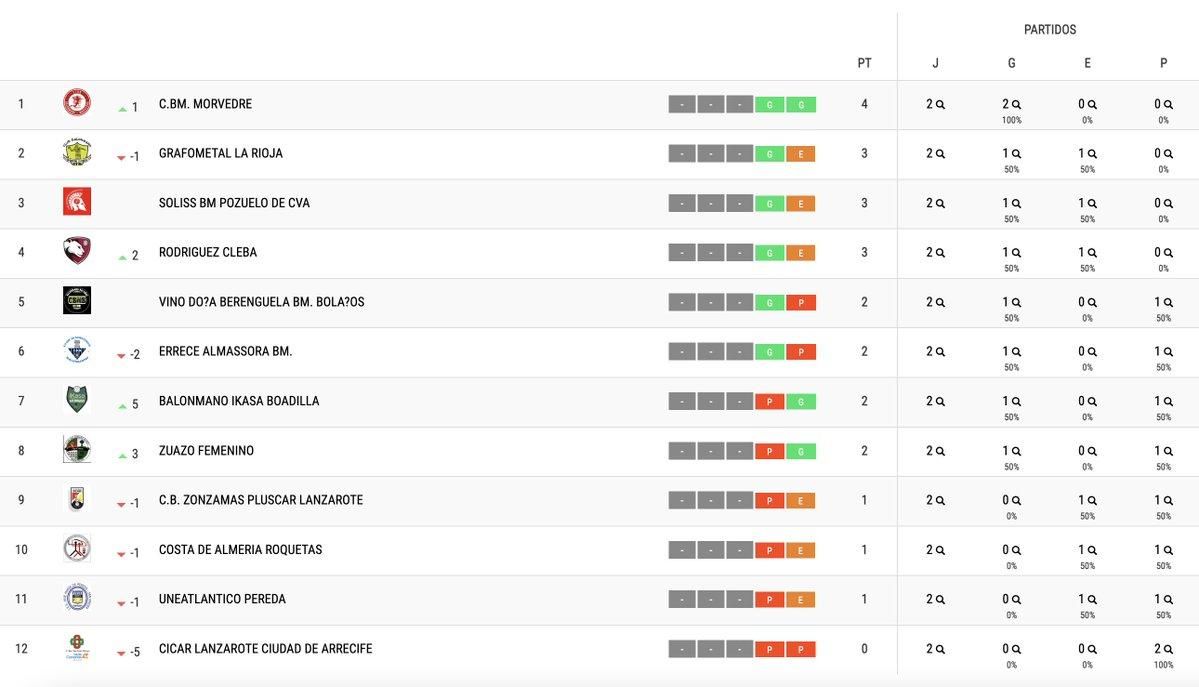Click the C.BM. Morvedre team logo
The image size is (1199, 687).
[x=77, y=103]
